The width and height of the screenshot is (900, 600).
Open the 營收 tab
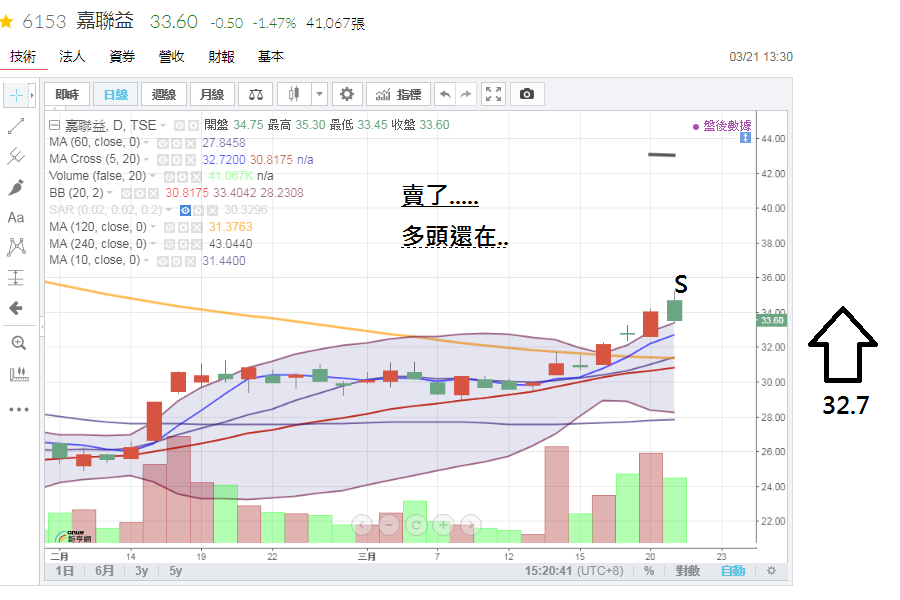point(172,56)
